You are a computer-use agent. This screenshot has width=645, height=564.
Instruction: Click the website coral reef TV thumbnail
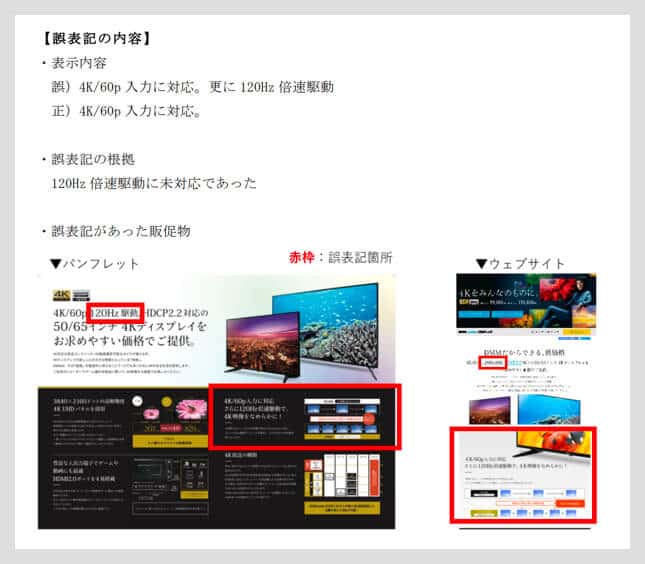click(x=549, y=409)
